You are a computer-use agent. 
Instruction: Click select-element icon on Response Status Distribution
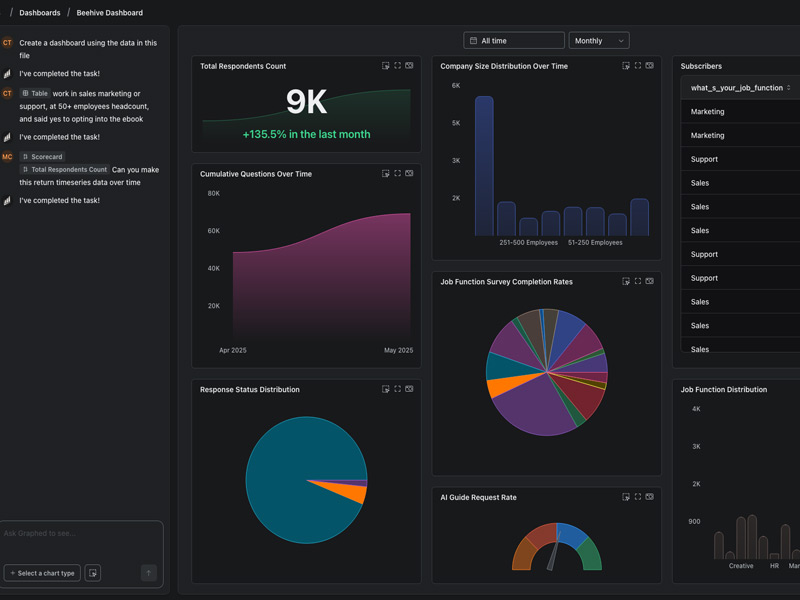[x=386, y=389]
